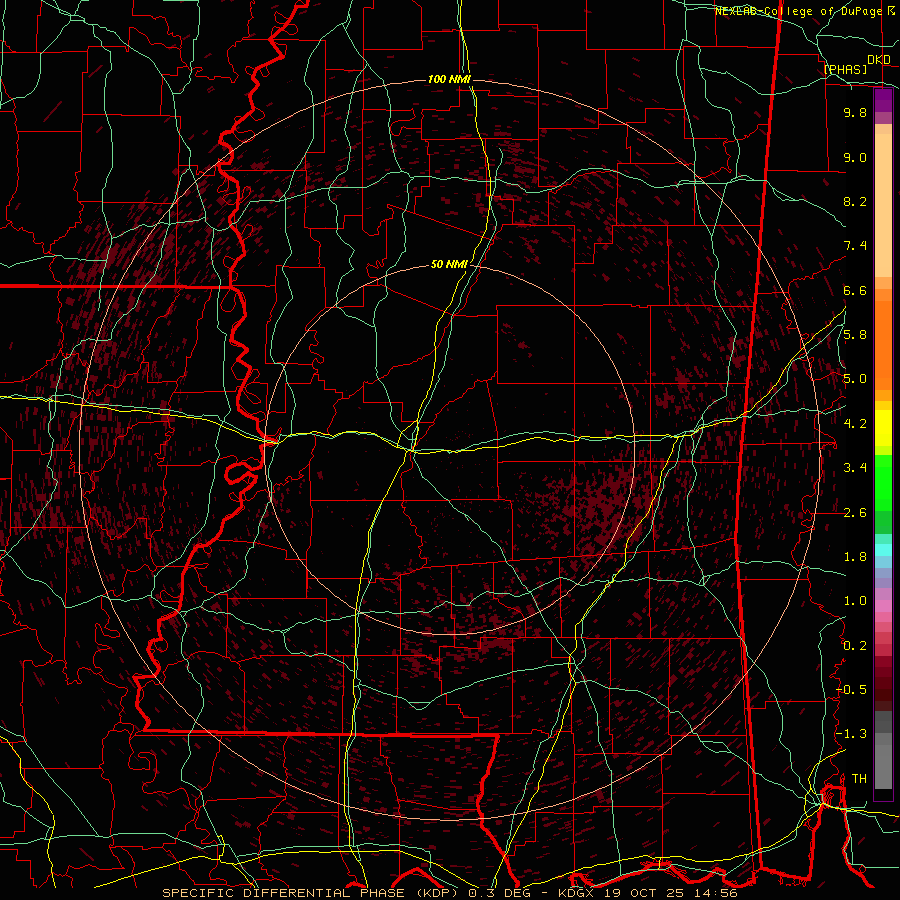Click the 100 NMI range ring label
This screenshot has width=900, height=900.
pos(449,79)
